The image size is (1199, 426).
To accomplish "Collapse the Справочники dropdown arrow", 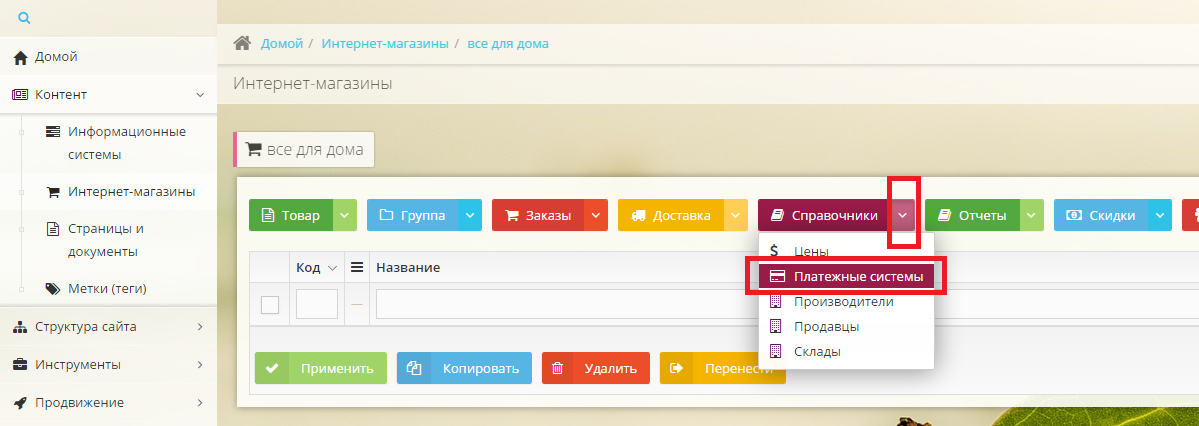I will [x=903, y=215].
